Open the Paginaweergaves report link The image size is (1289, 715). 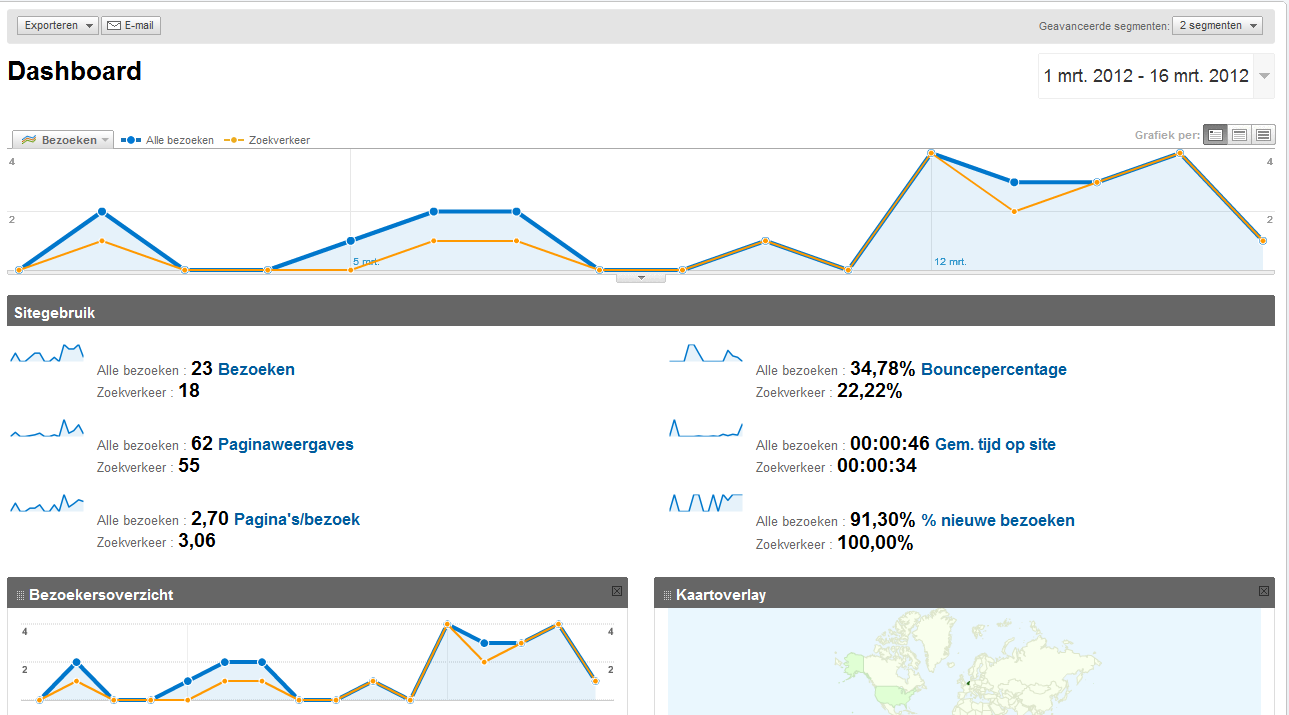[x=286, y=444]
